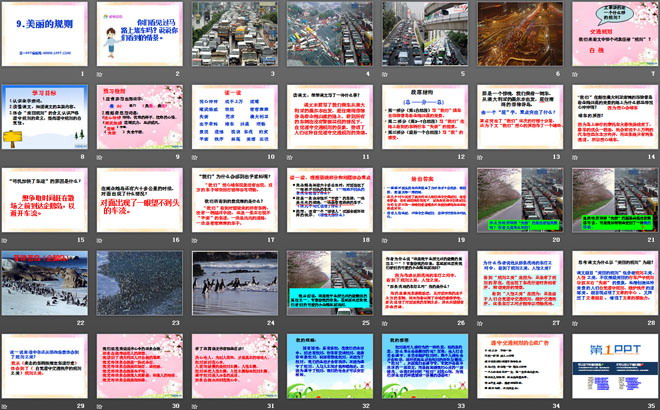Select slide 22 penguins on rocky beach
This screenshot has height=410, width=660.
click(45, 282)
